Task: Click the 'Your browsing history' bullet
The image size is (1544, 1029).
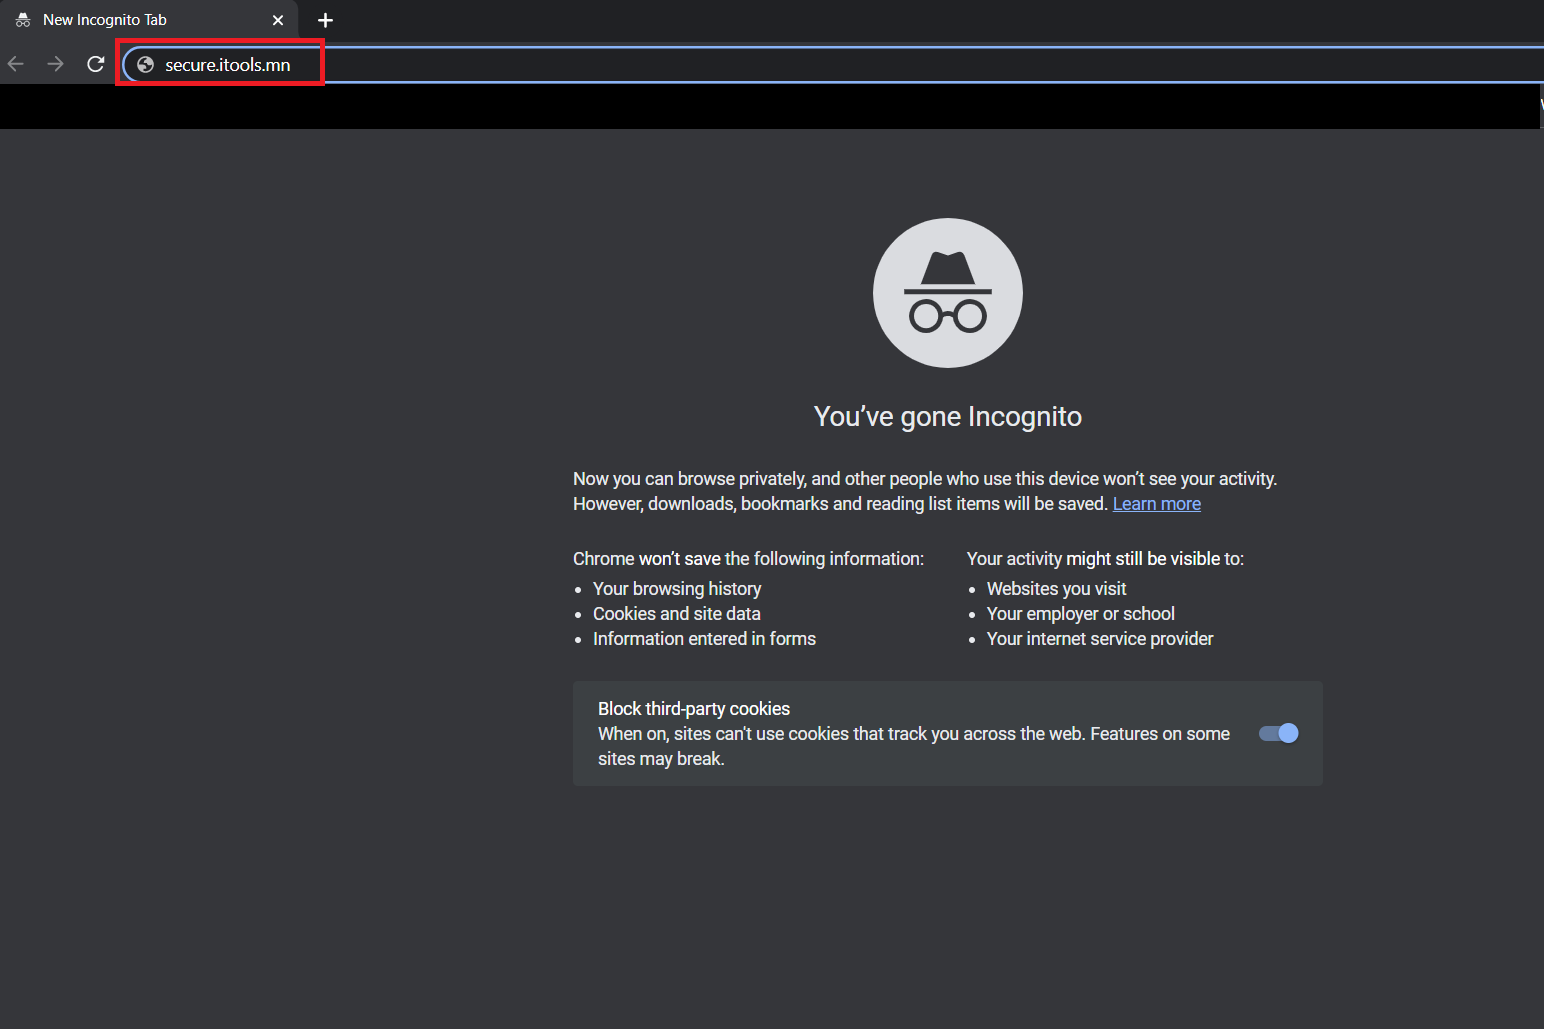Action: (677, 589)
